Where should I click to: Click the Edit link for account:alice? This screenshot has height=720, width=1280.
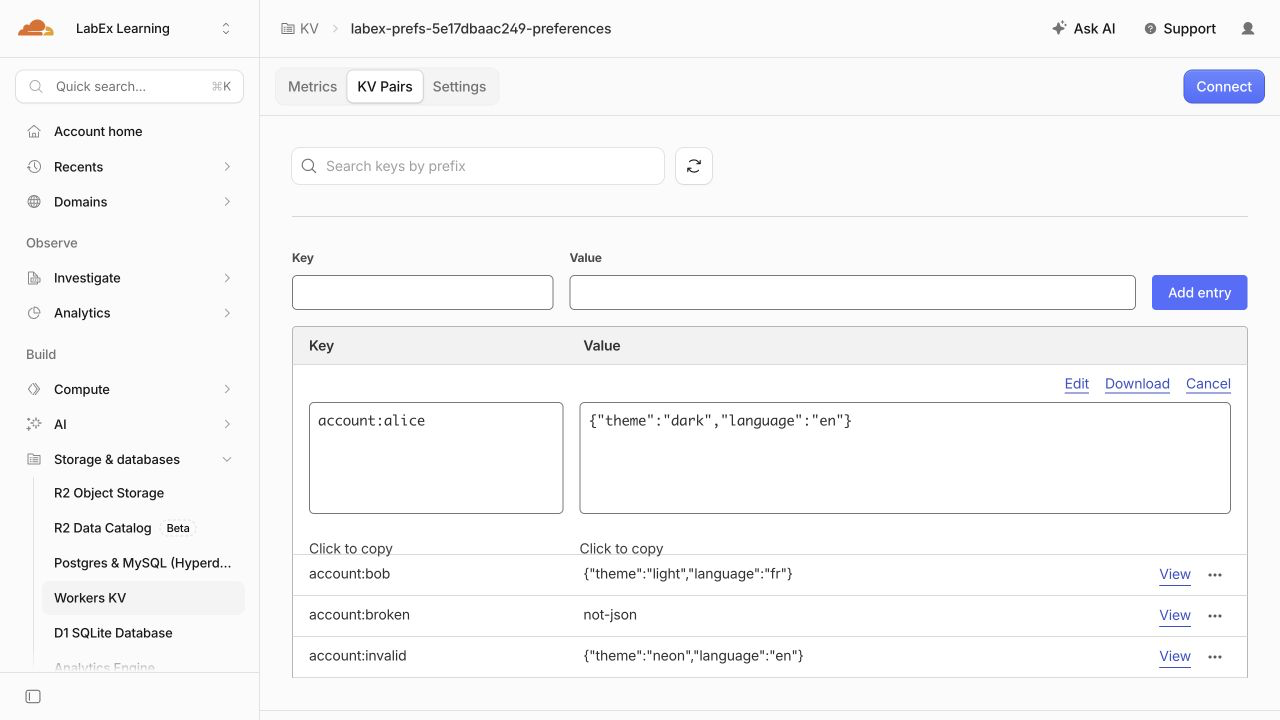(1077, 384)
